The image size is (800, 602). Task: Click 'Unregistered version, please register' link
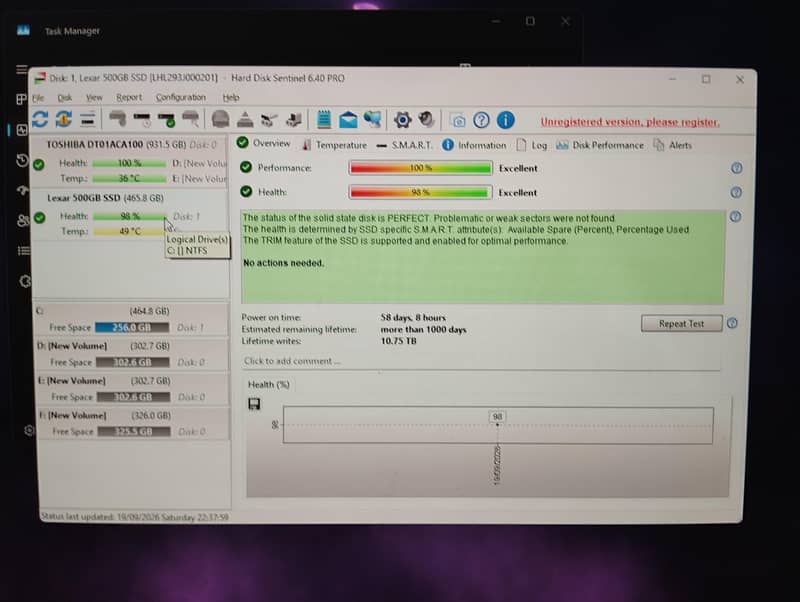630,122
